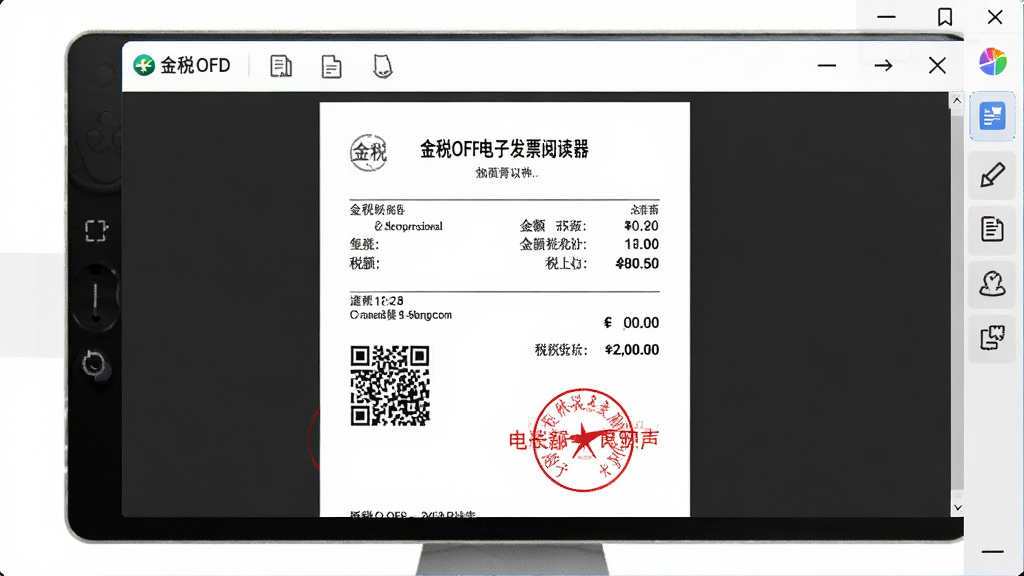
Task: Click the amount value 80.50
Action: coord(637,264)
